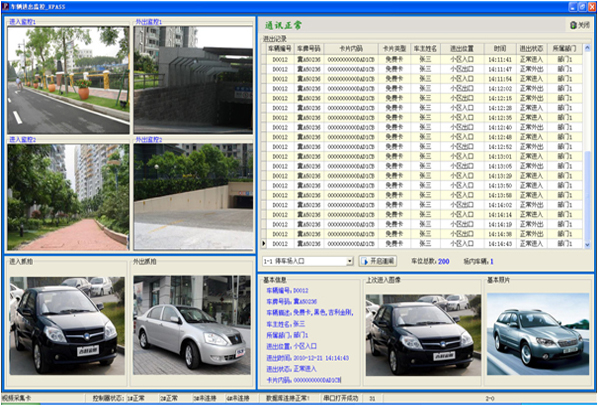
Task: Click the 进入抓拍 black car snapshot
Action: click(67, 326)
